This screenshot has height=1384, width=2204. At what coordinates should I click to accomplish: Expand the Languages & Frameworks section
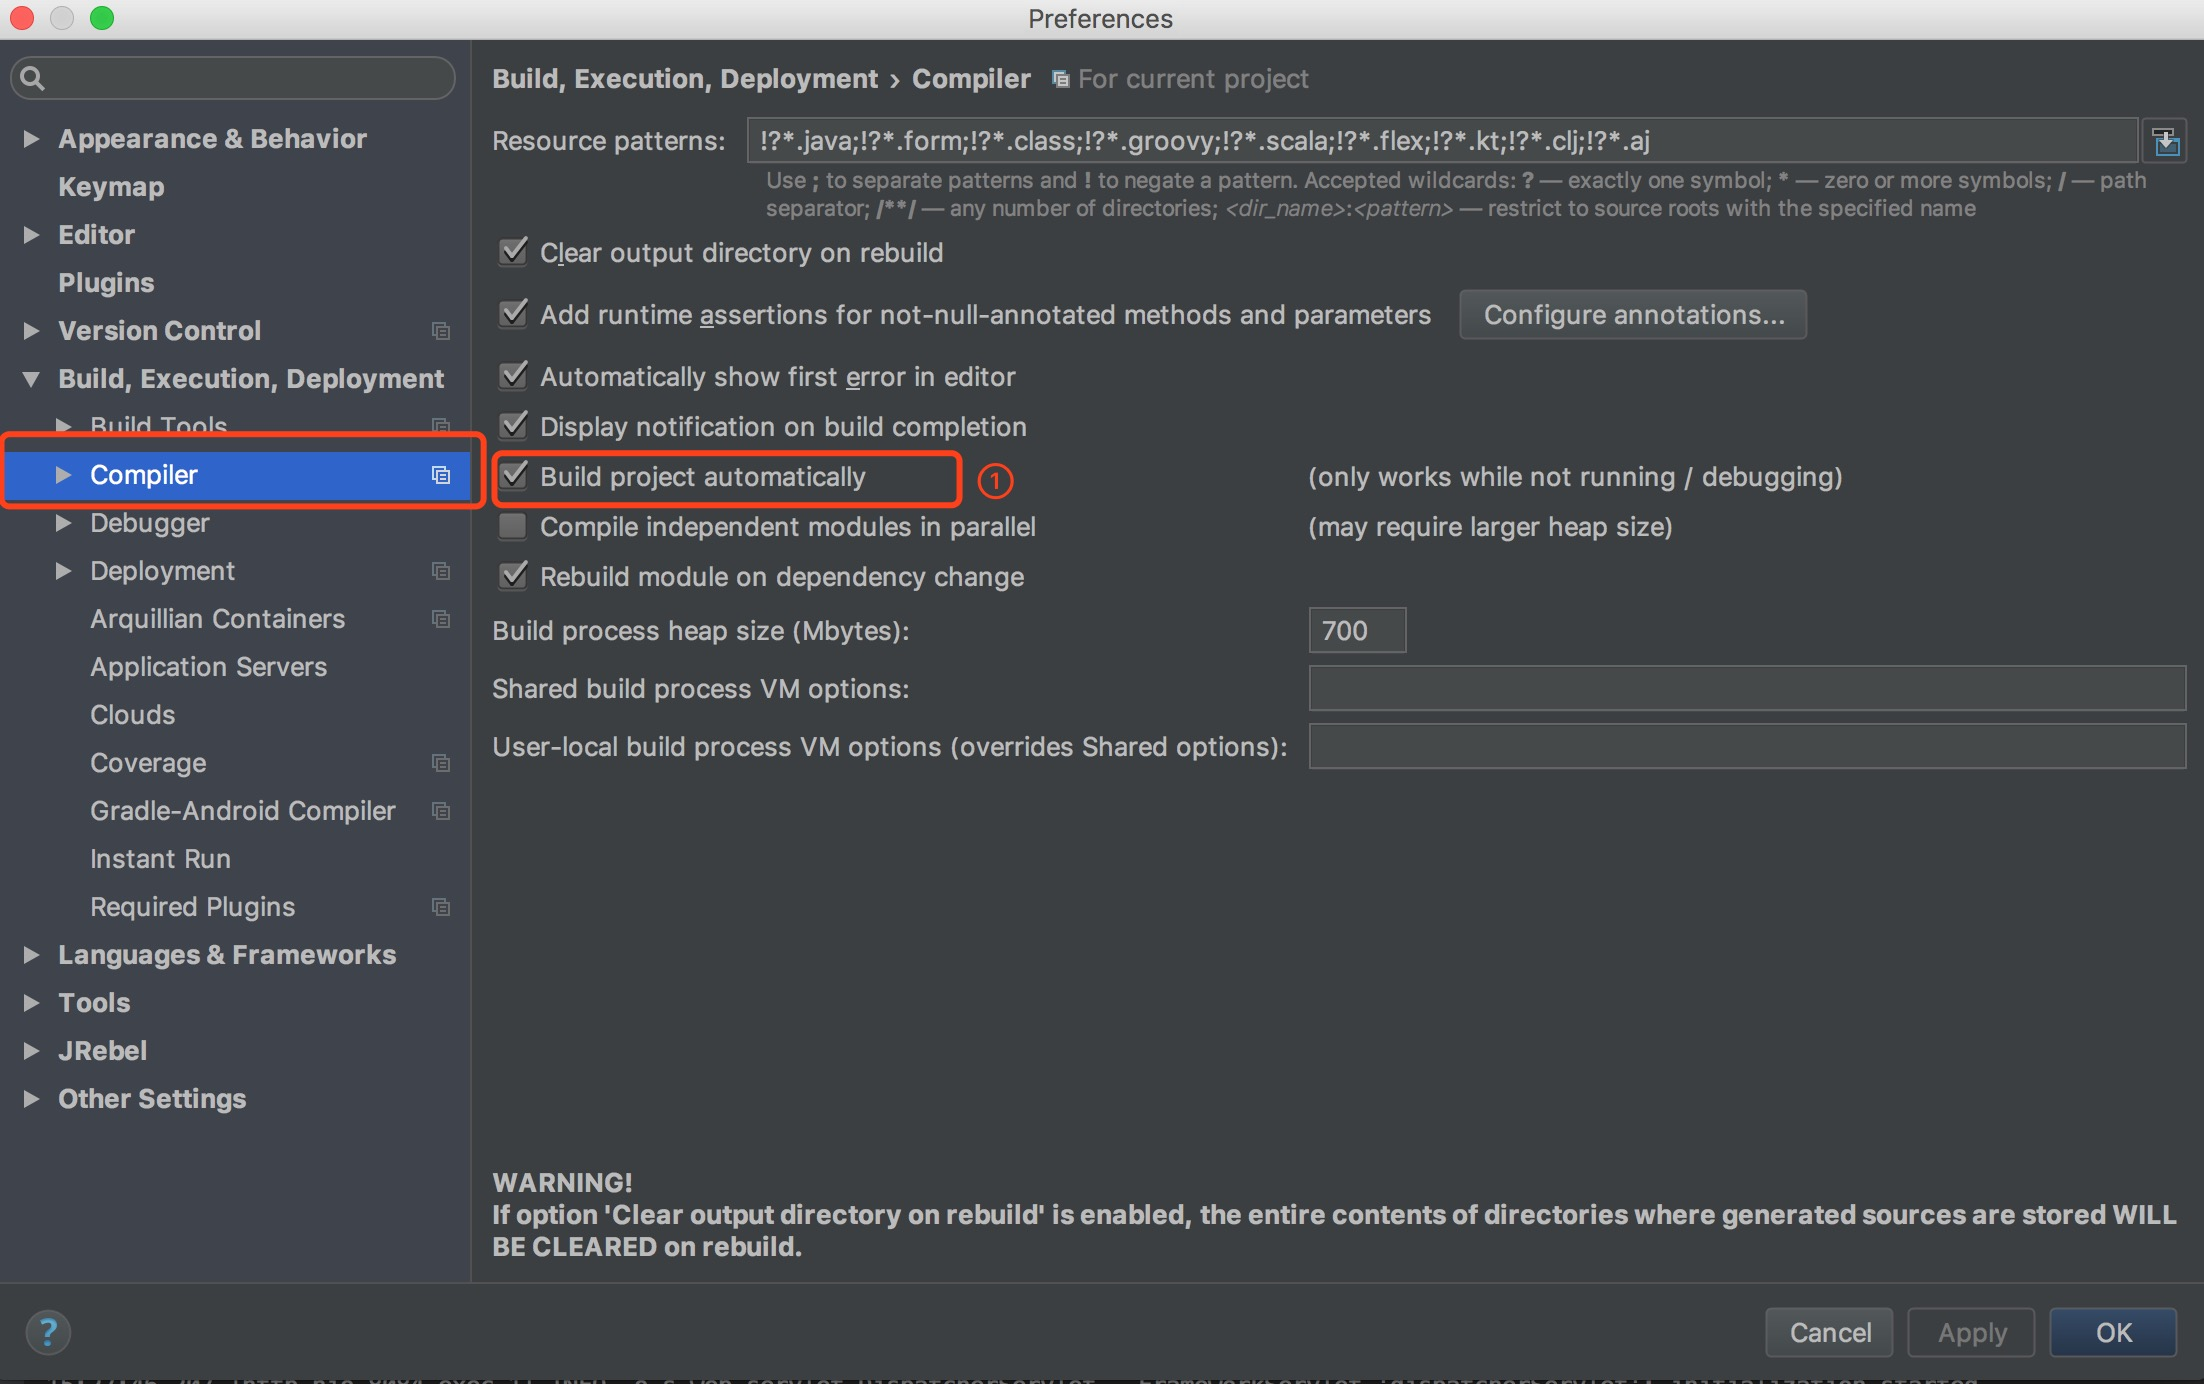click(x=31, y=955)
